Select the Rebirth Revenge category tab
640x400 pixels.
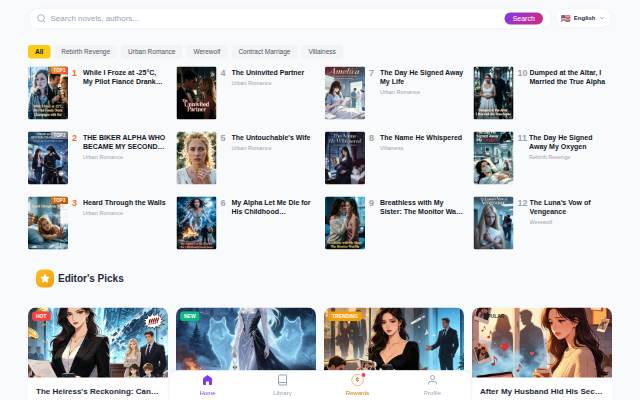[86, 51]
